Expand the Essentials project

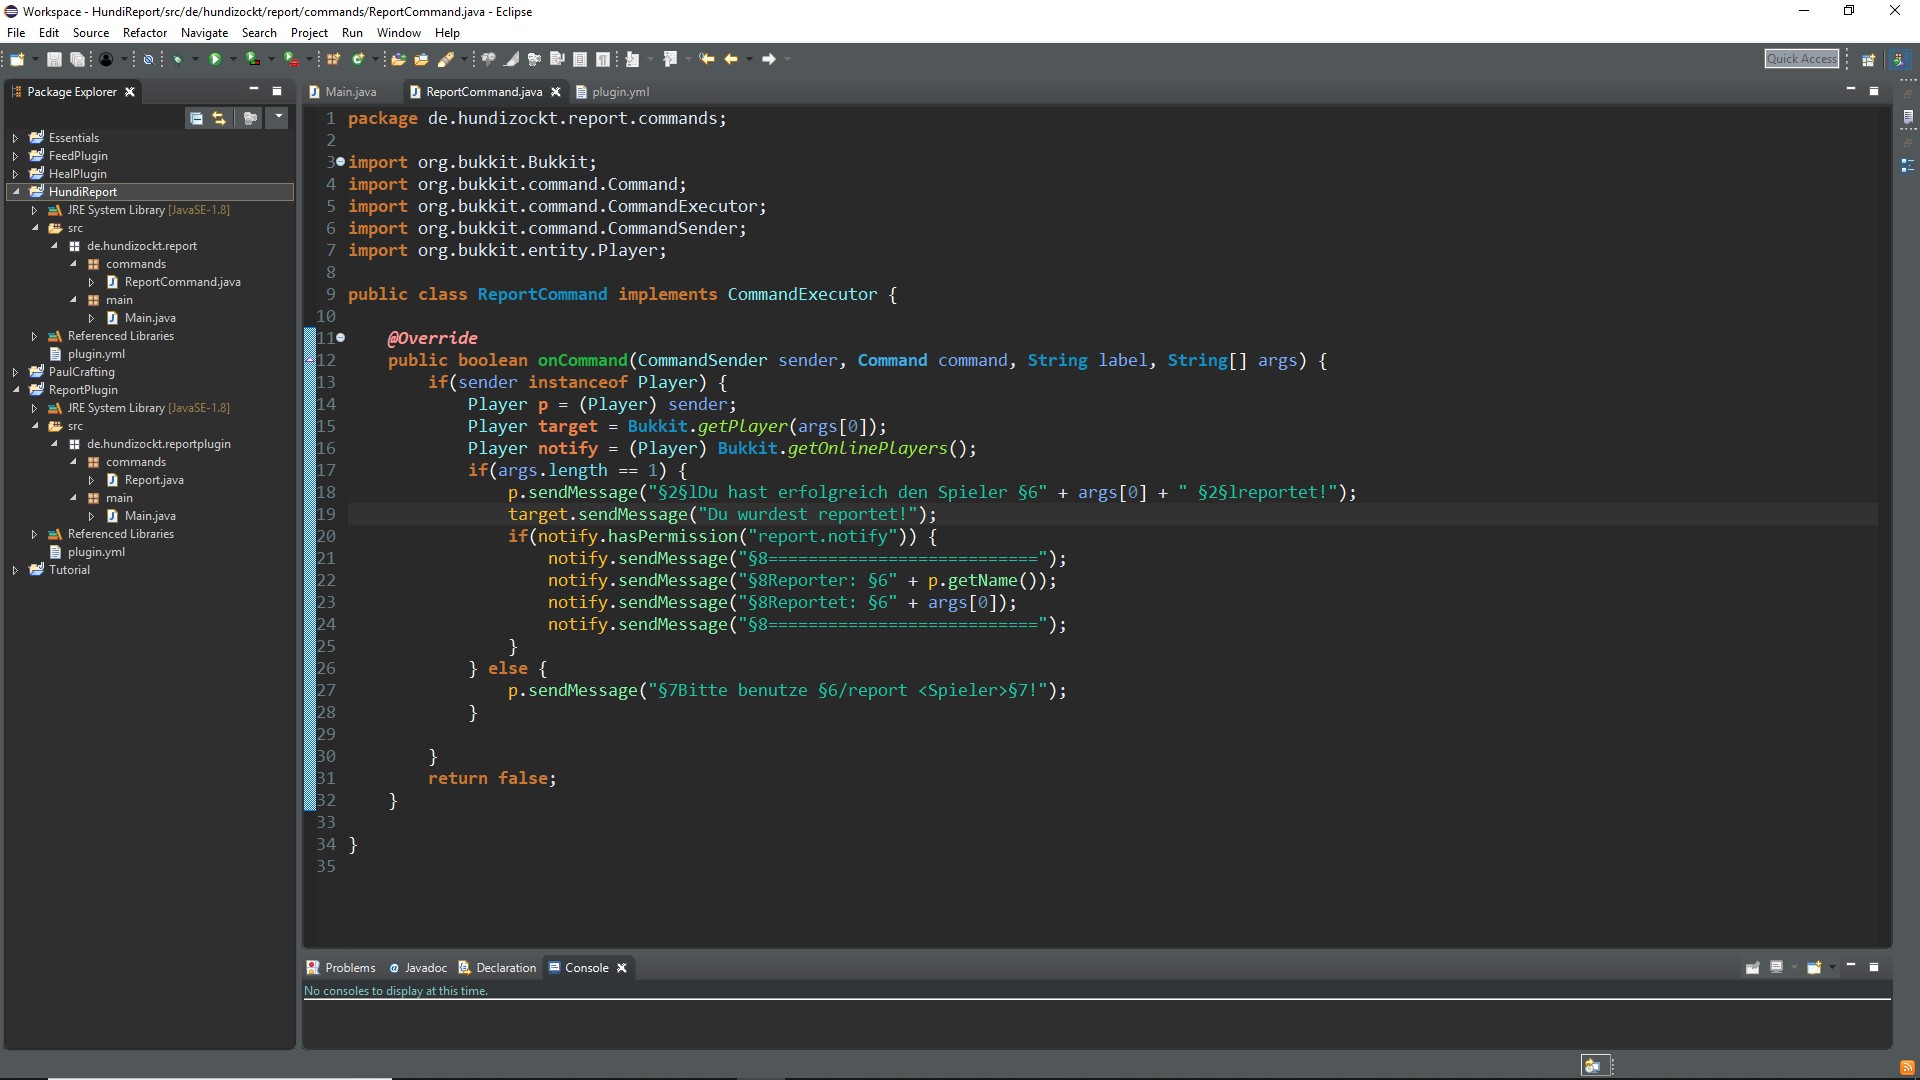pyautogui.click(x=15, y=138)
